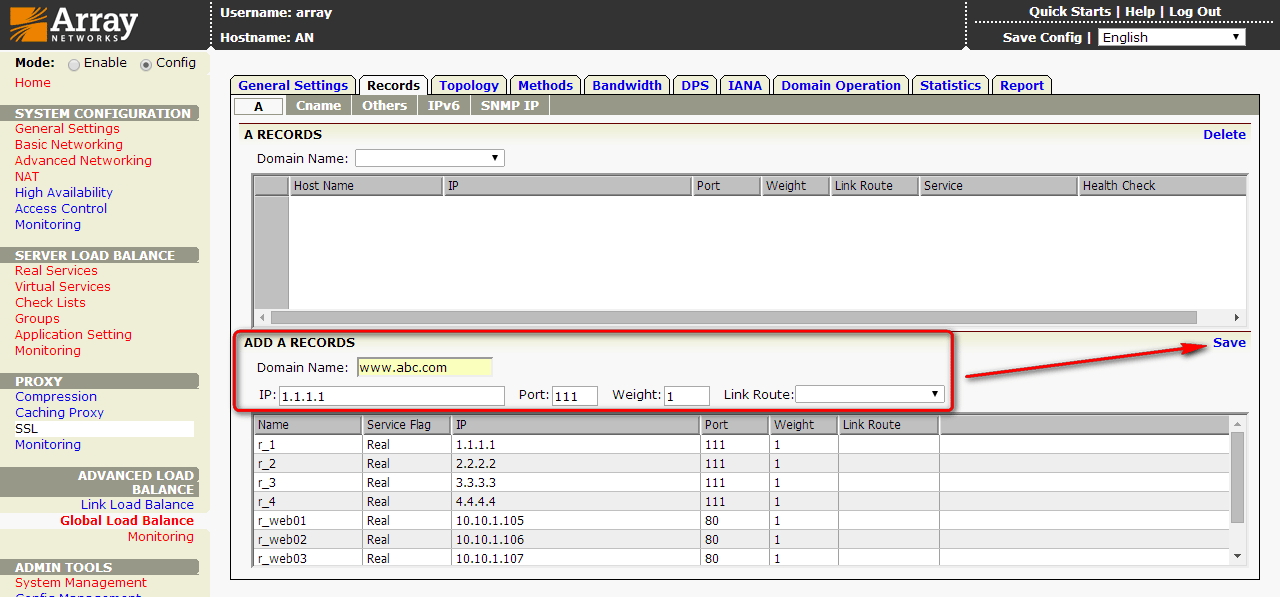Select the 10.10.1.106 IP cell
This screenshot has height=597, width=1280.
[x=490, y=540]
